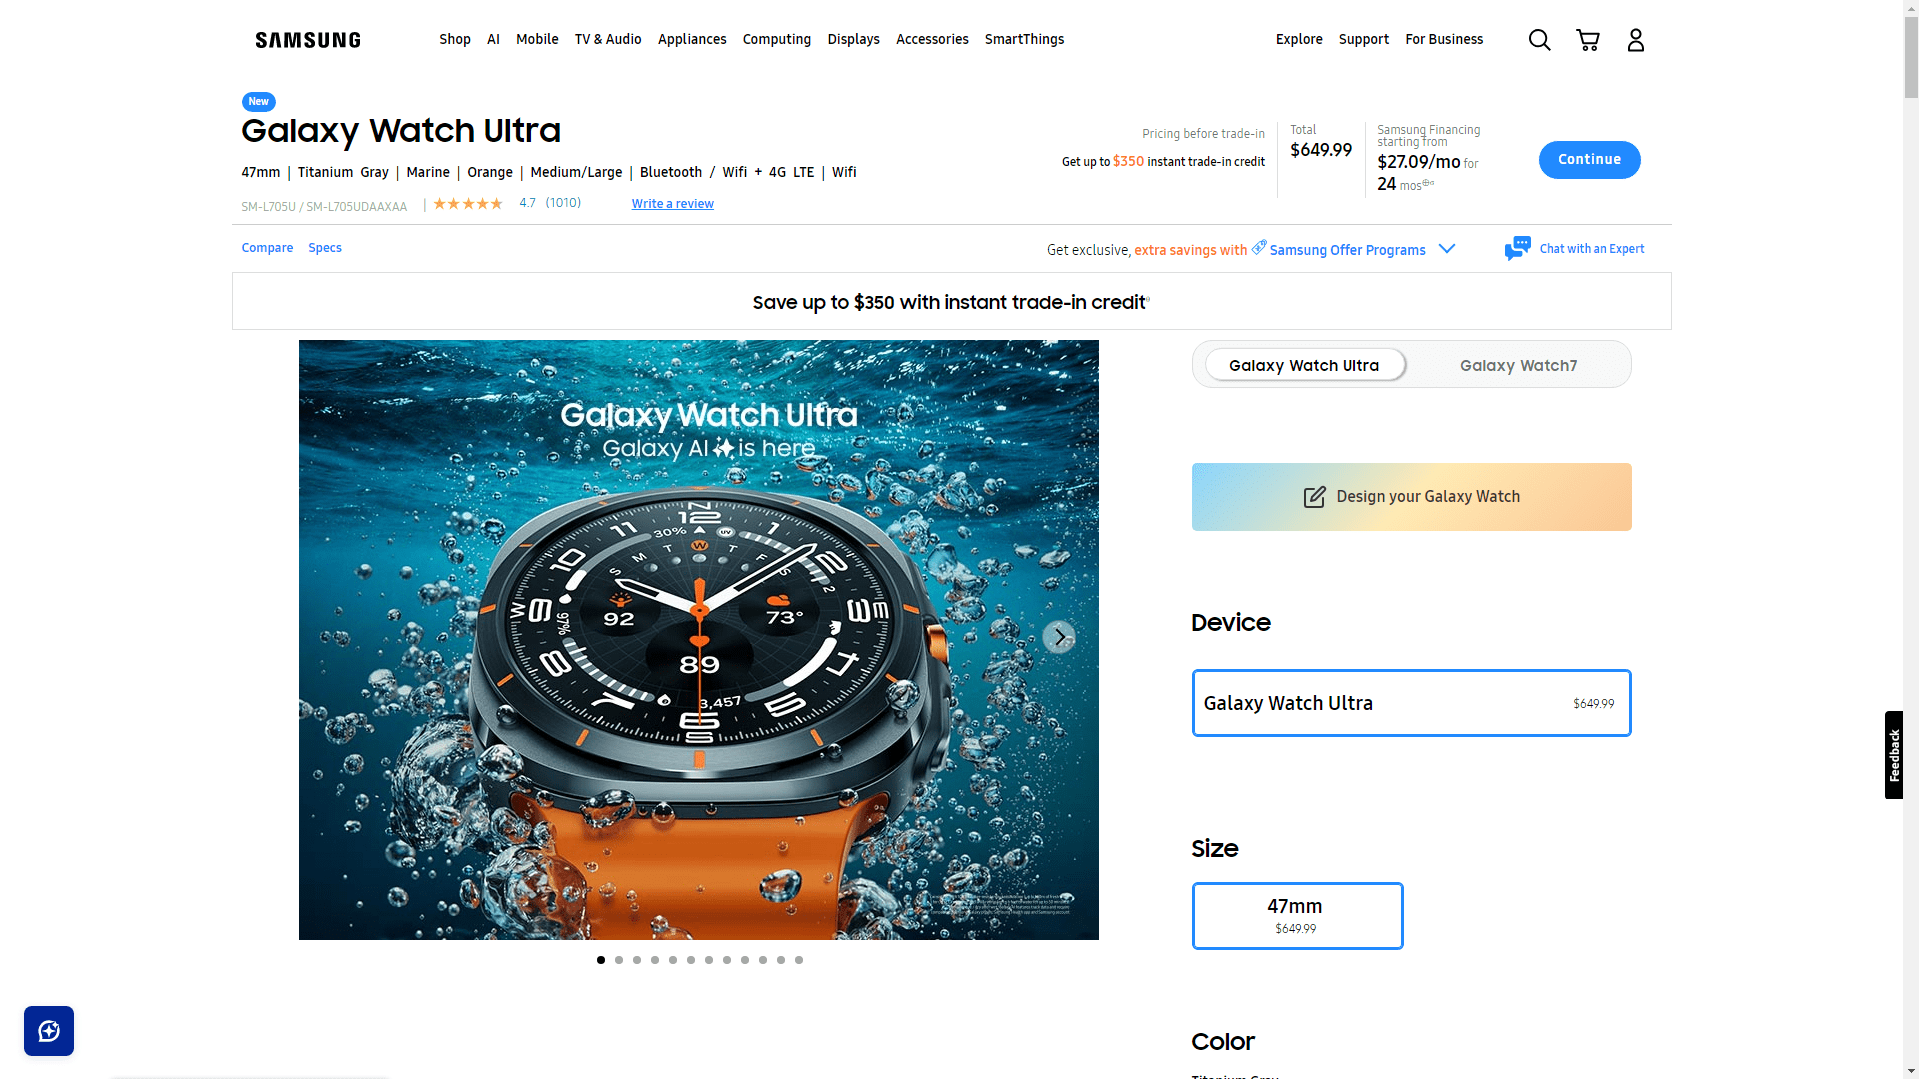Click the chat bubbles expert icon
Image resolution: width=1919 pixels, height=1079 pixels.
(1517, 248)
